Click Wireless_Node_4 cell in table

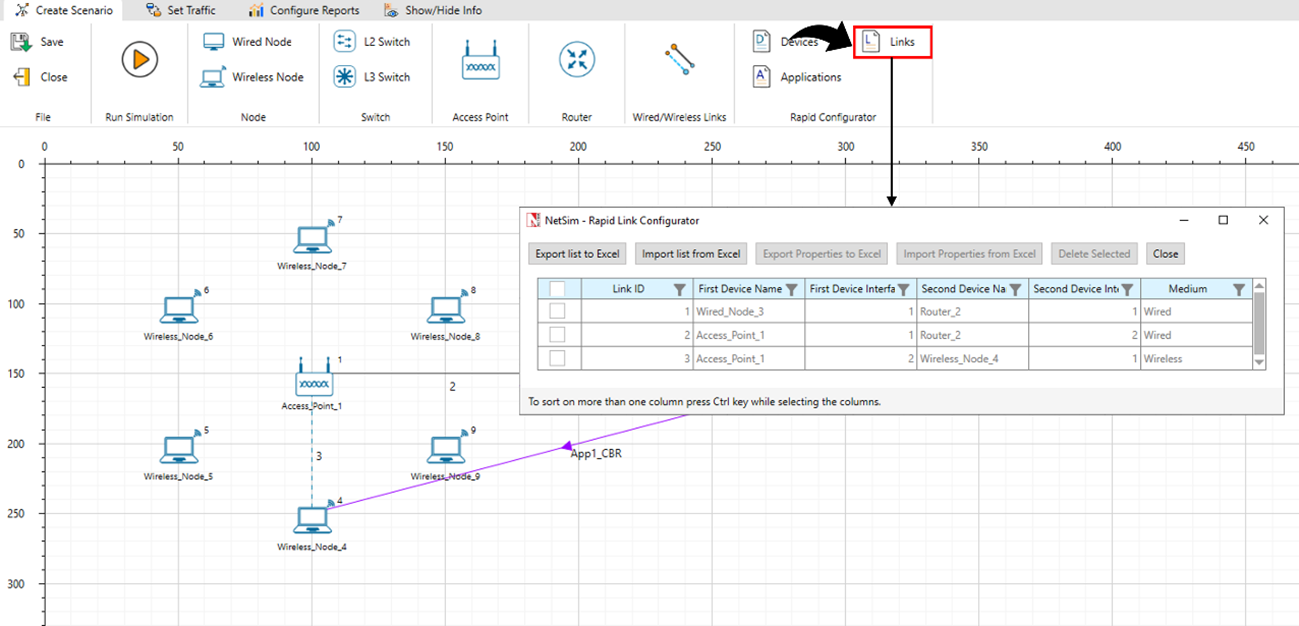972,358
